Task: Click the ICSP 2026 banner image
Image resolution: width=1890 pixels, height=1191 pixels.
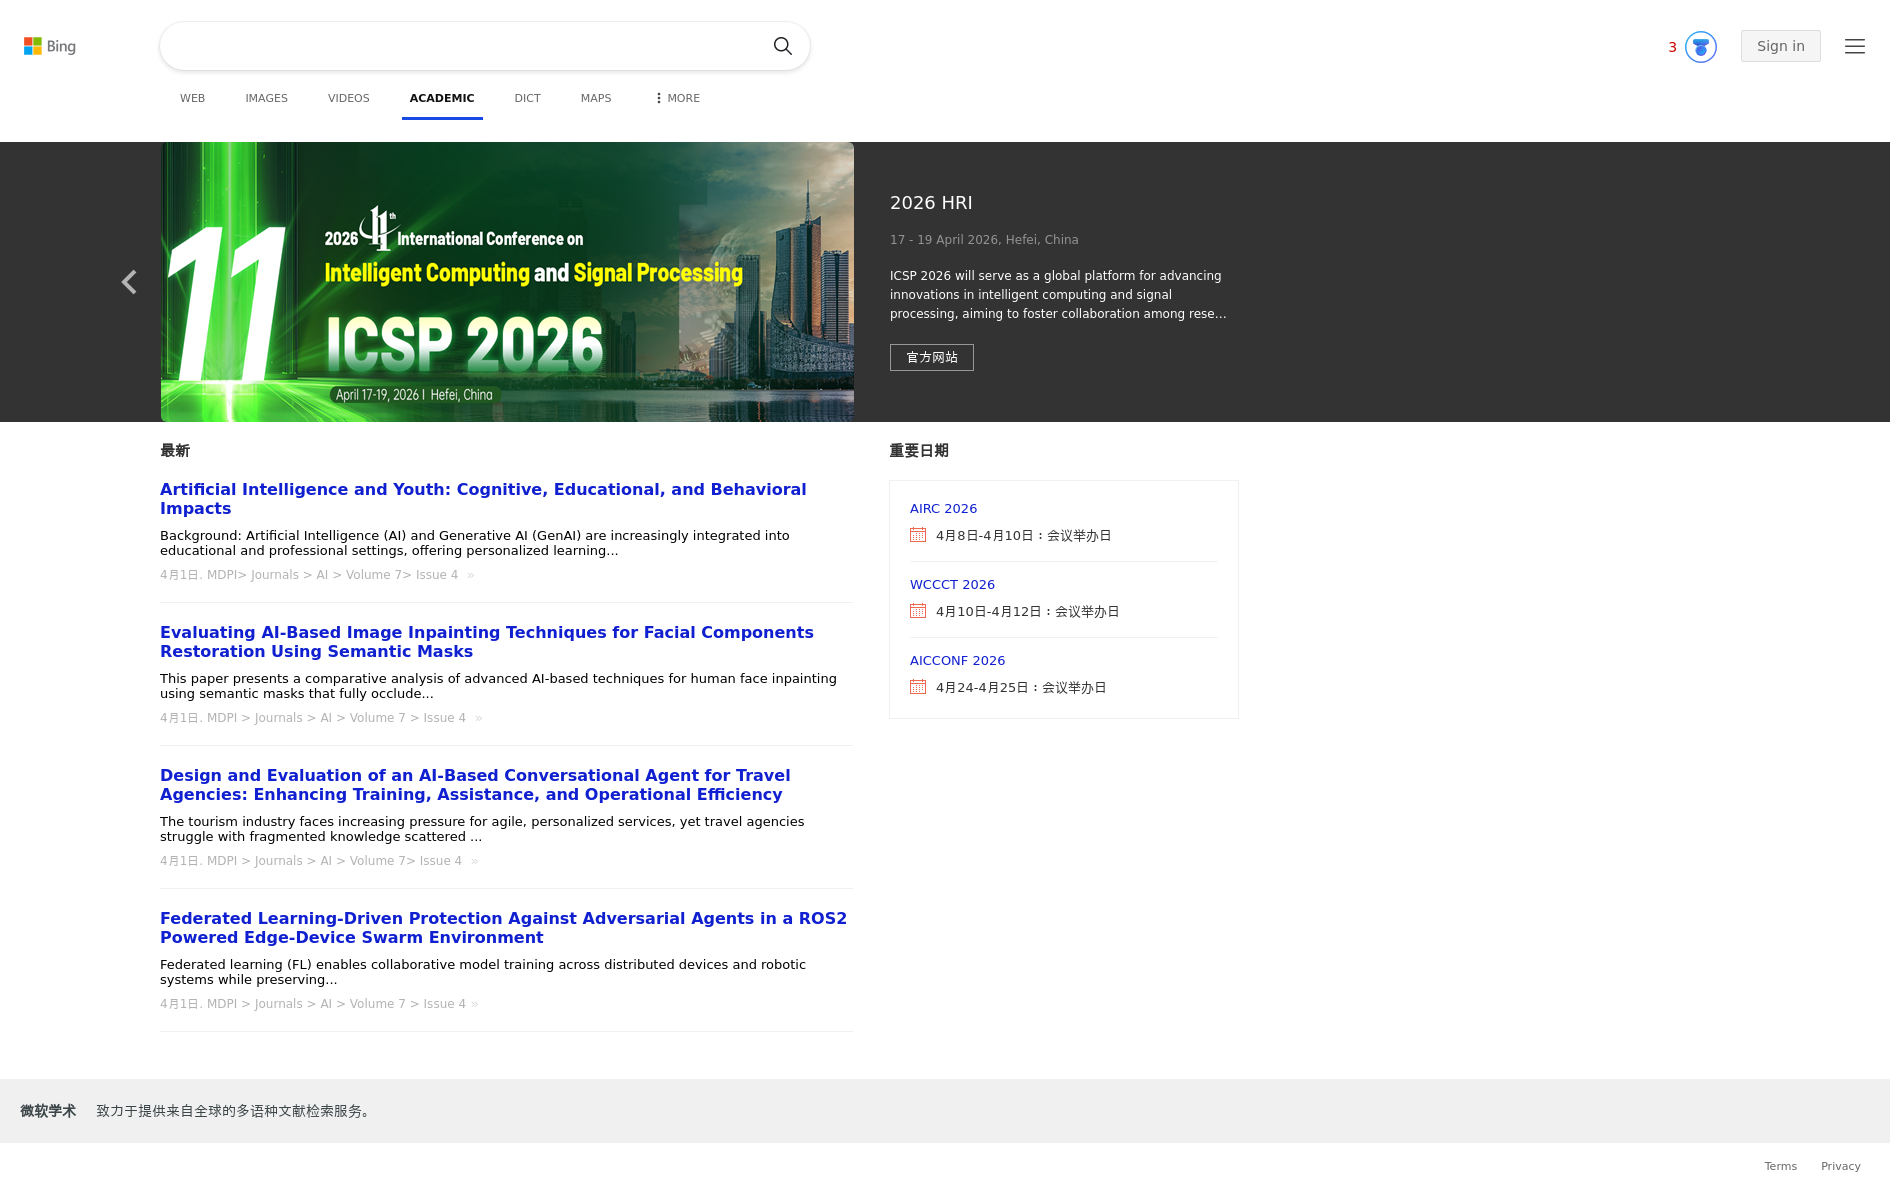Action: click(507, 282)
